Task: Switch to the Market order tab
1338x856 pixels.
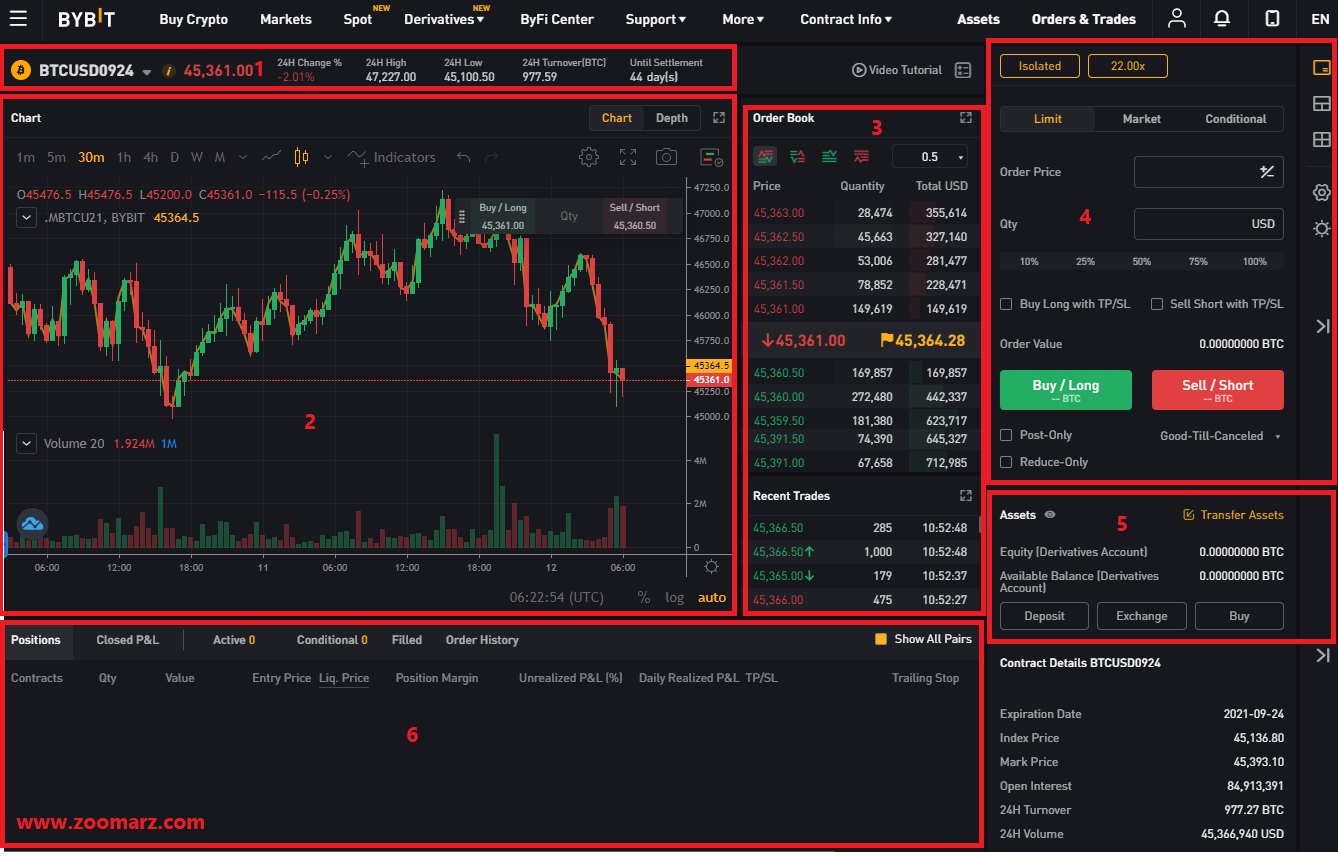Action: tap(1141, 118)
